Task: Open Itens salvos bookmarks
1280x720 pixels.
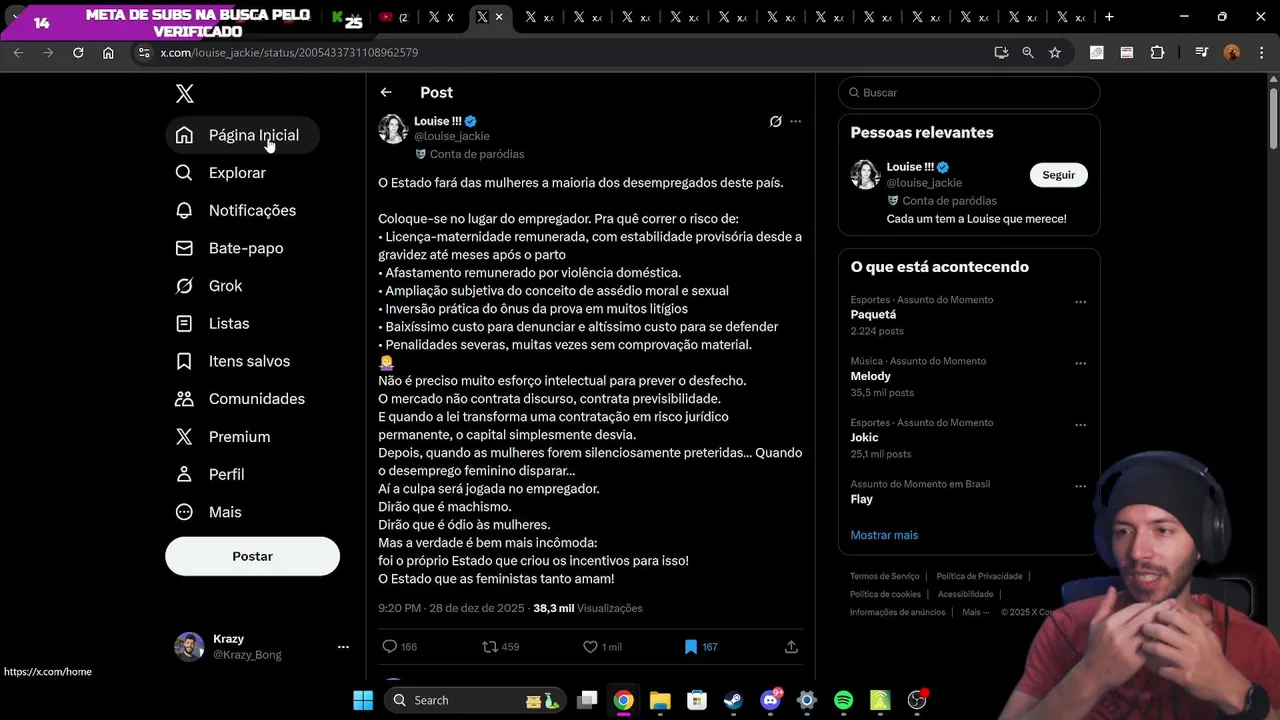Action: pyautogui.click(x=233, y=361)
